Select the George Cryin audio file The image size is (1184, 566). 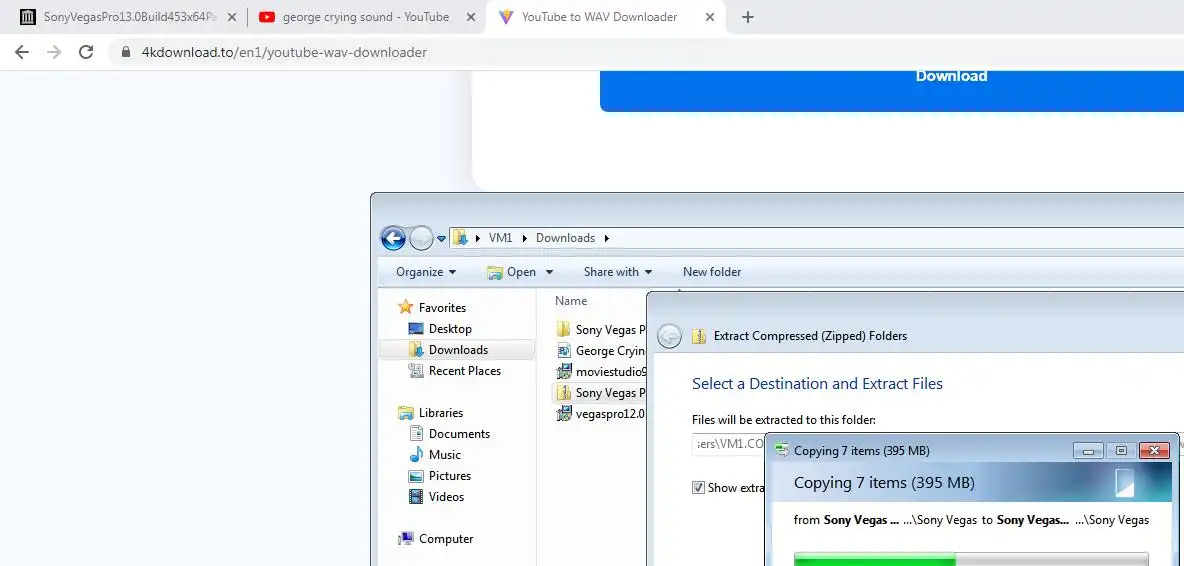tap(600, 351)
